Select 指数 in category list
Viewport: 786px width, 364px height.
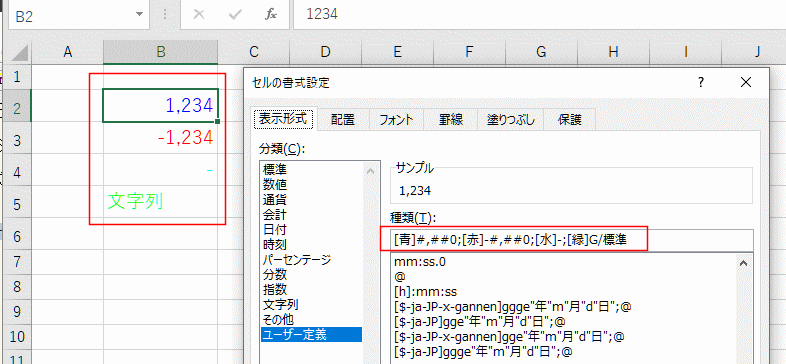pyautogui.click(x=311, y=289)
